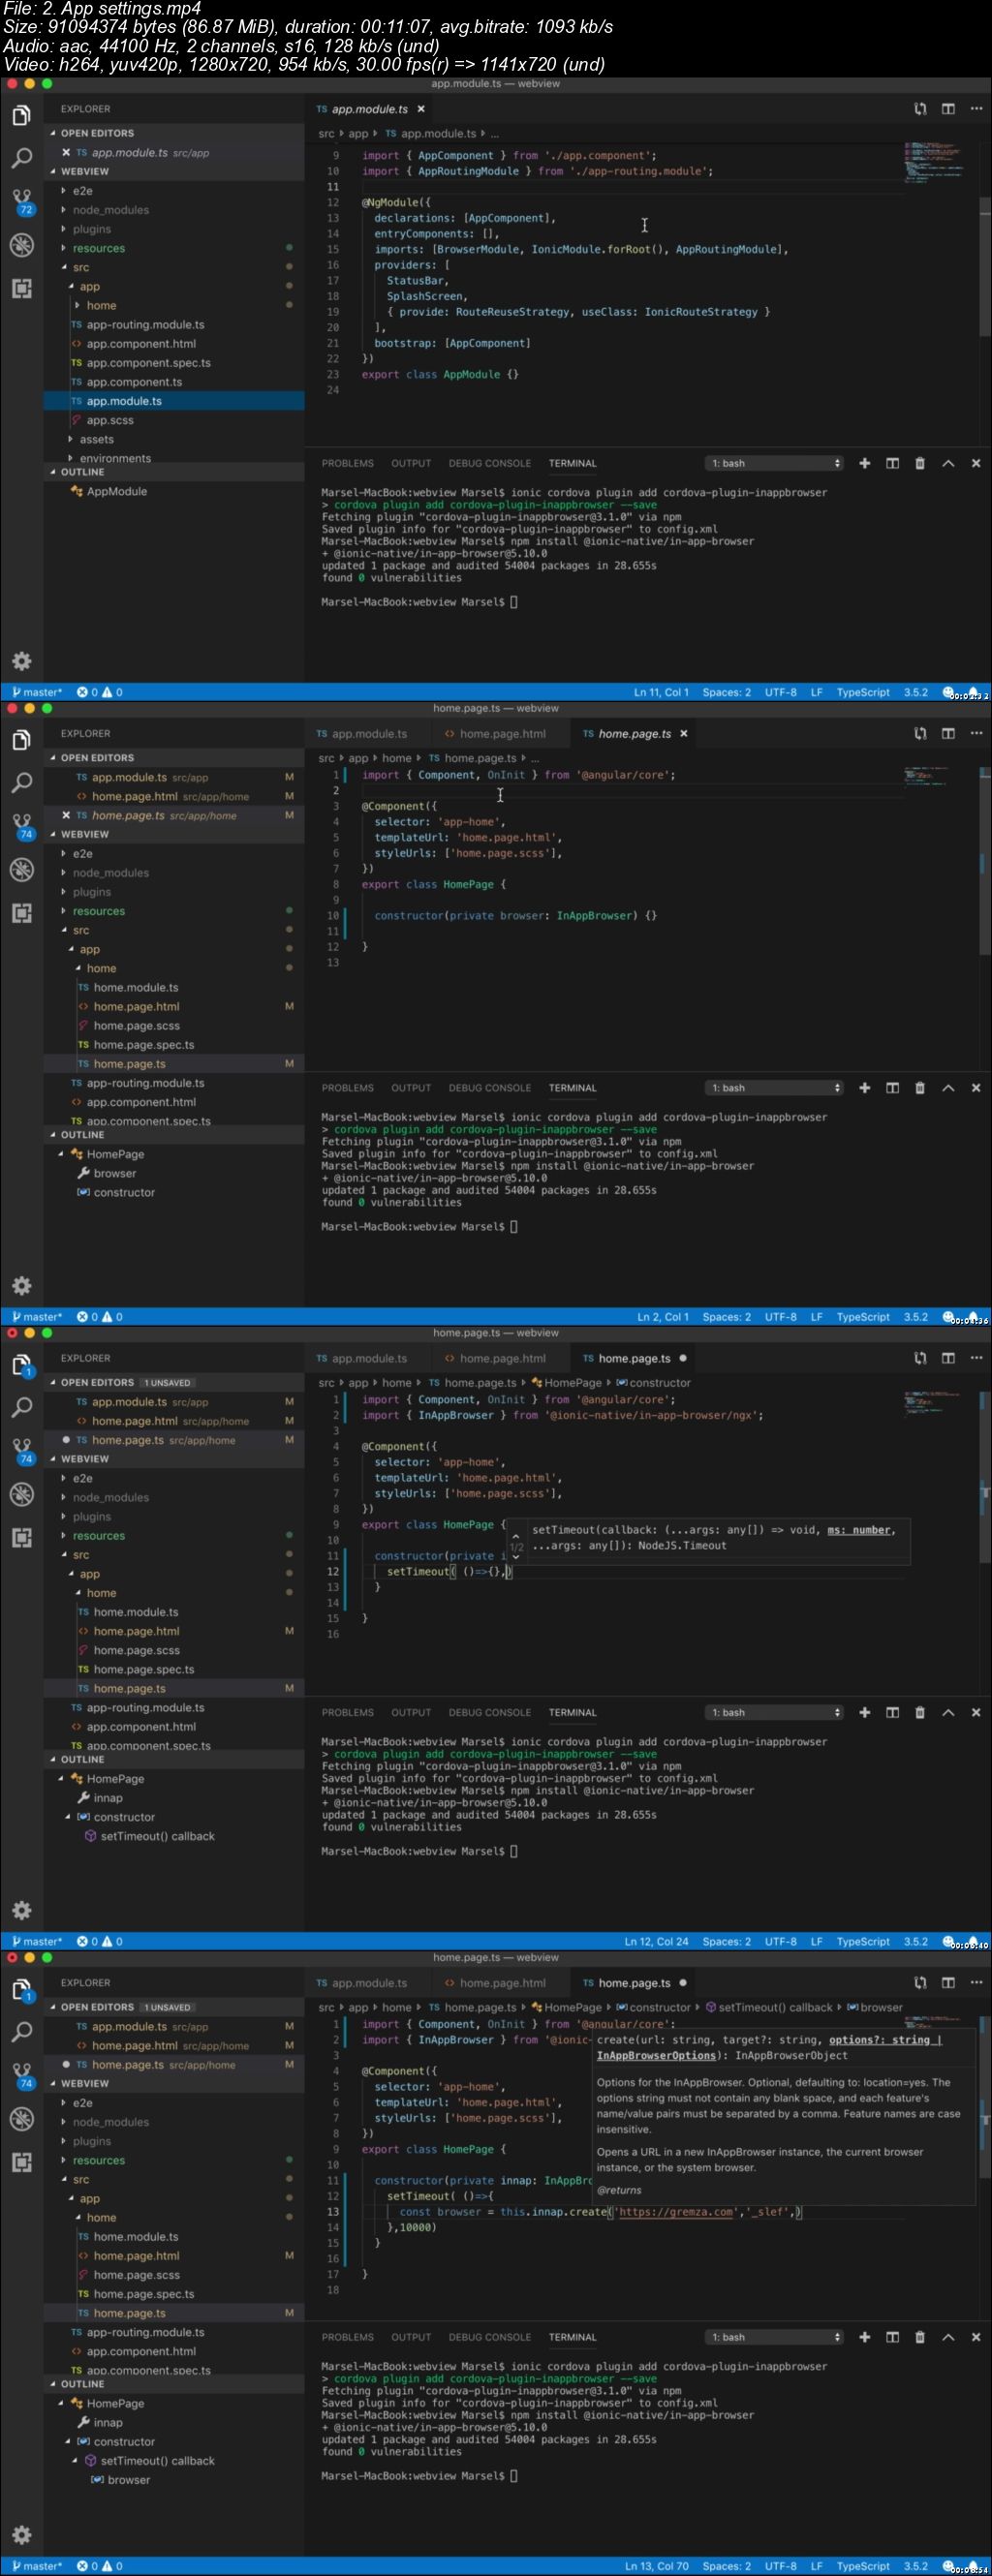Expand node_modules folder in app.module.ts window
The width and height of the screenshot is (992, 2576).
tap(110, 210)
